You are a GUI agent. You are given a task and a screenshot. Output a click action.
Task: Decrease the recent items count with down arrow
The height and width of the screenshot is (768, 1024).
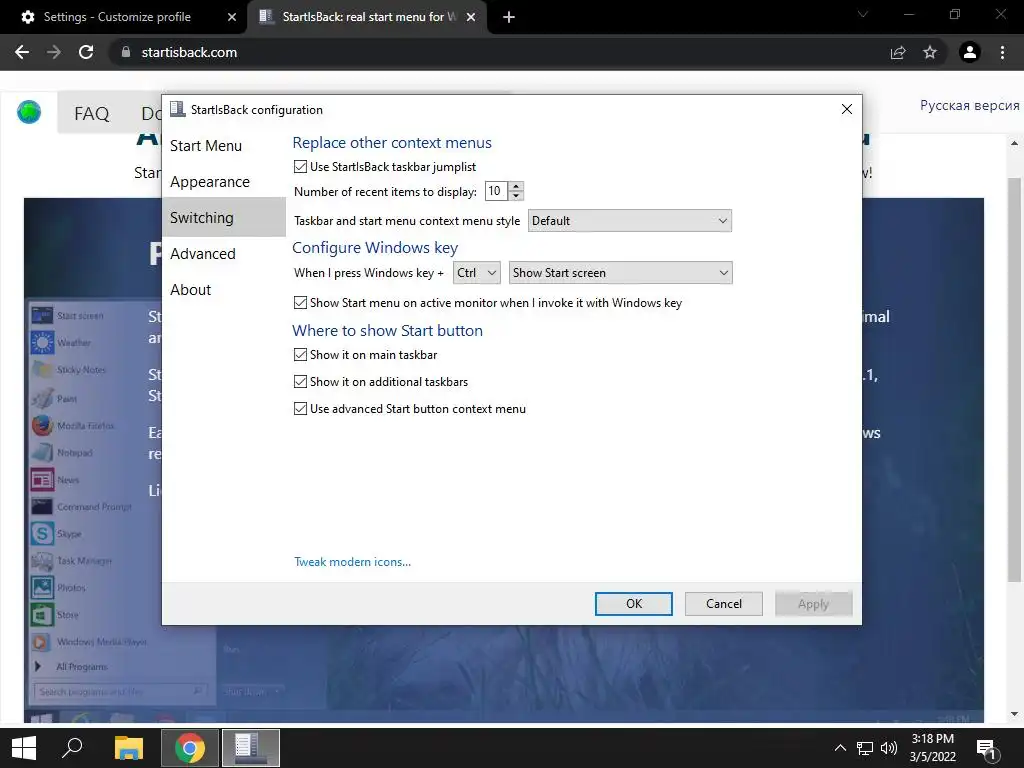[517, 196]
